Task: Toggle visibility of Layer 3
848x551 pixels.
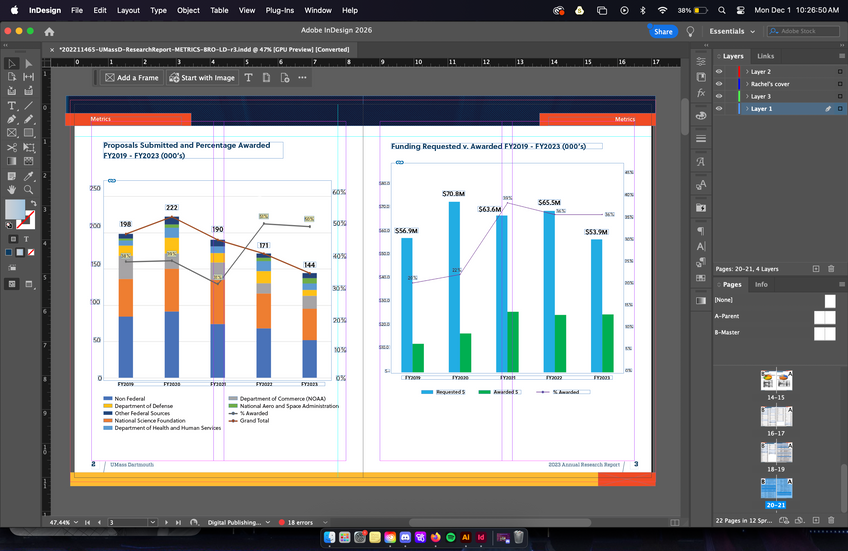Action: pos(719,96)
